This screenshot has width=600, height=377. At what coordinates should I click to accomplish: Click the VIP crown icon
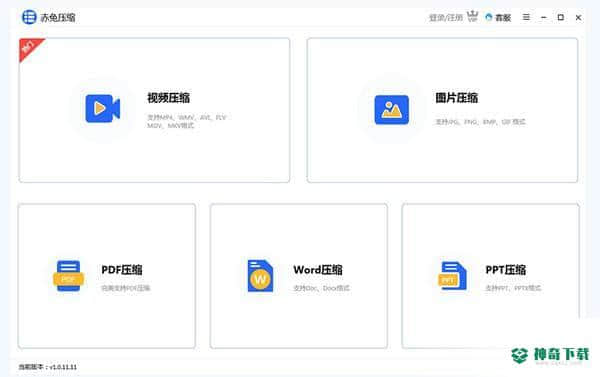[473, 16]
